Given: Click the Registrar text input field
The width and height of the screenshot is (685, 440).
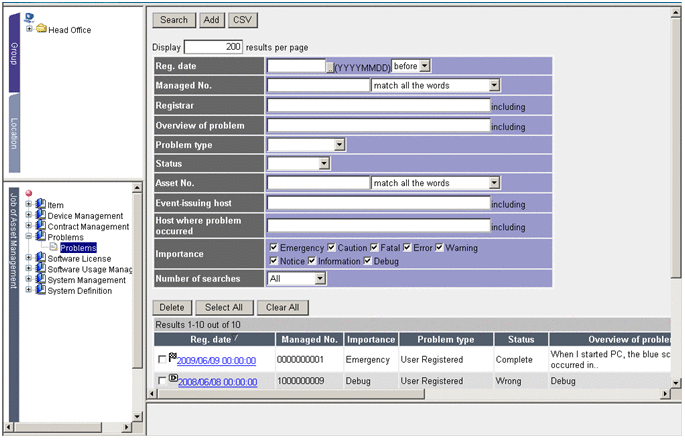Looking at the screenshot, I should click(x=378, y=105).
